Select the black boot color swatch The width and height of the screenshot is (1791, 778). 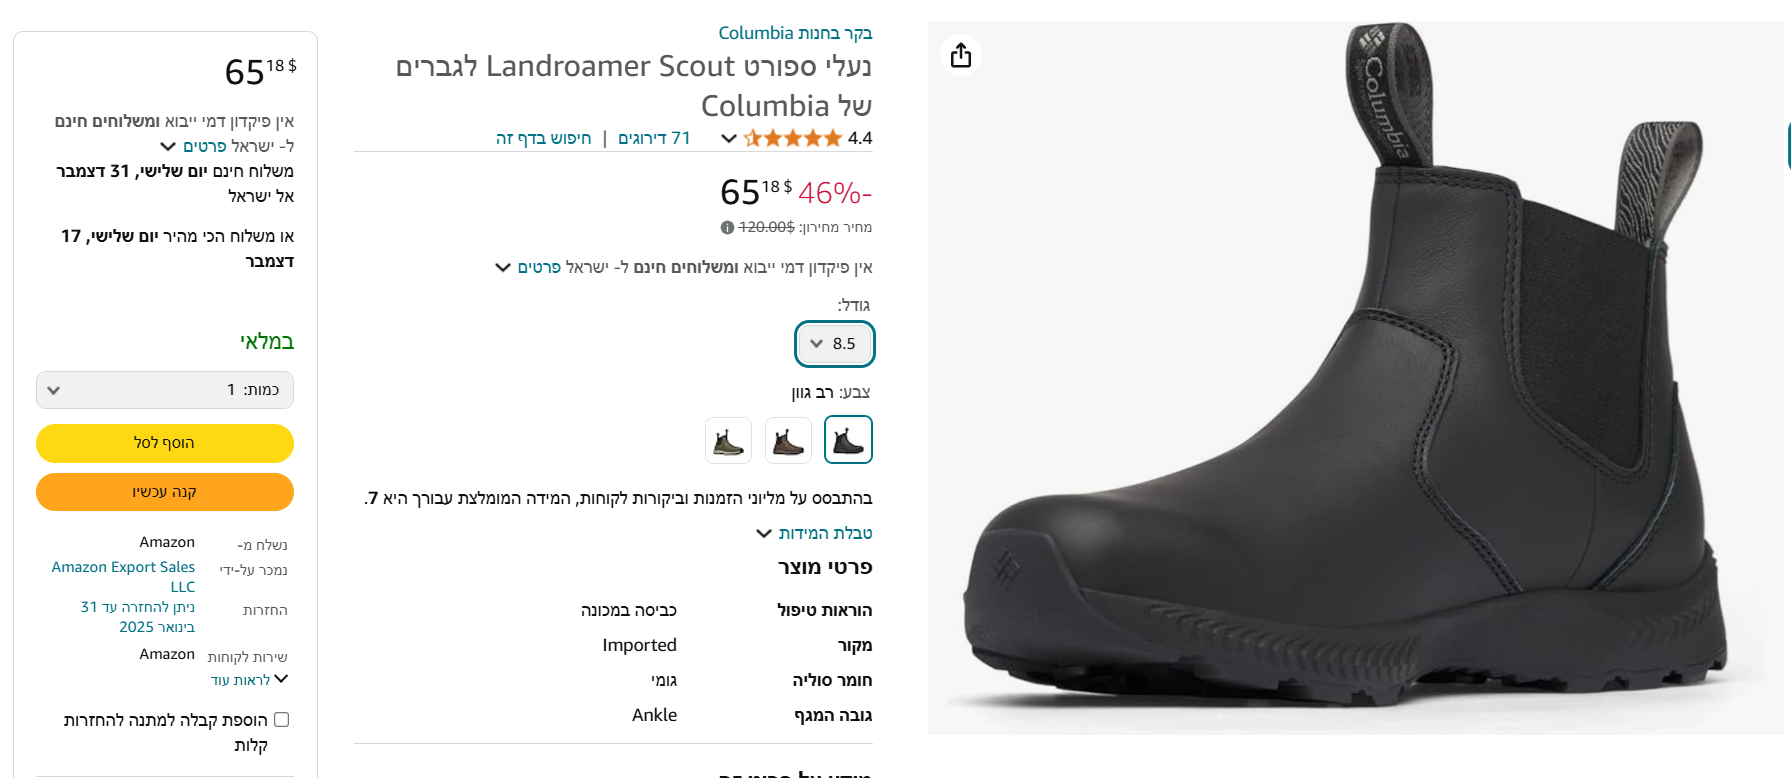coord(848,440)
